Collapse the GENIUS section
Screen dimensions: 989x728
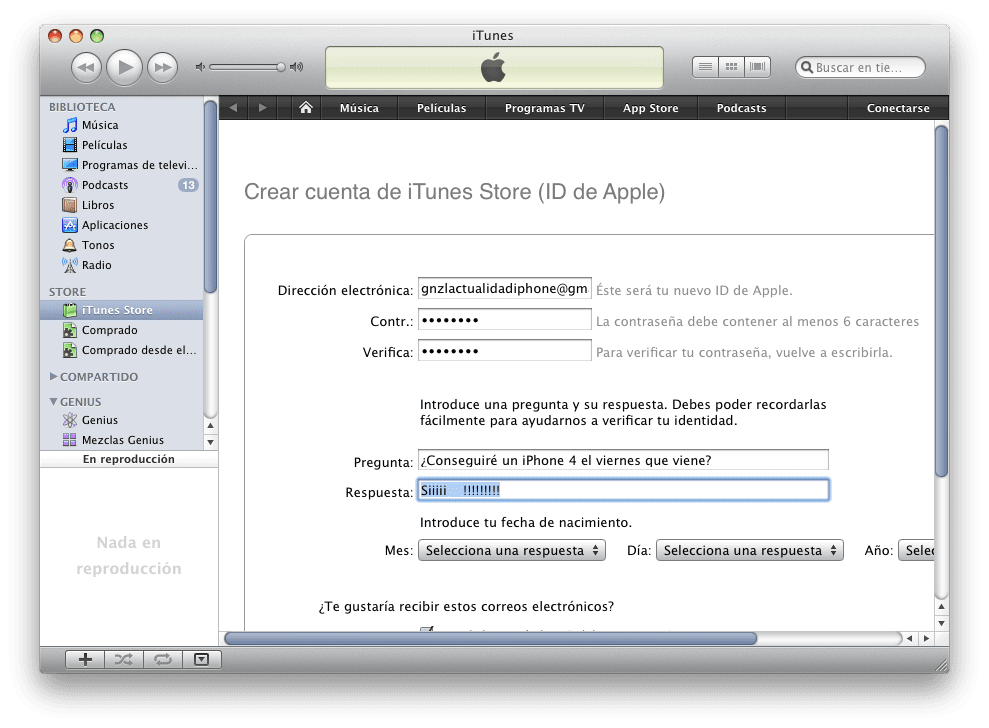pos(54,402)
